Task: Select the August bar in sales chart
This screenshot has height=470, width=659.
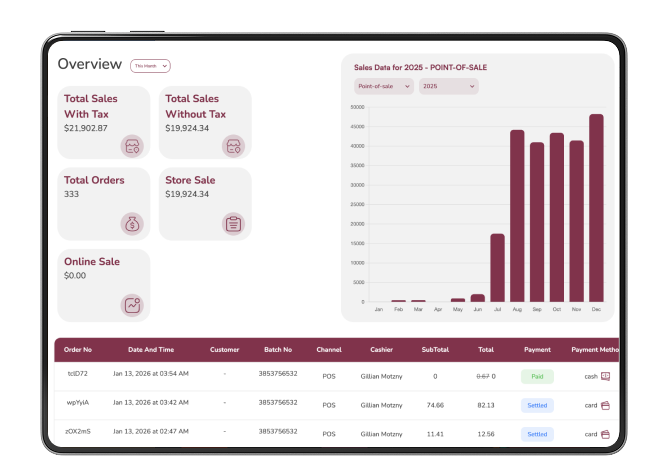Action: (x=517, y=216)
